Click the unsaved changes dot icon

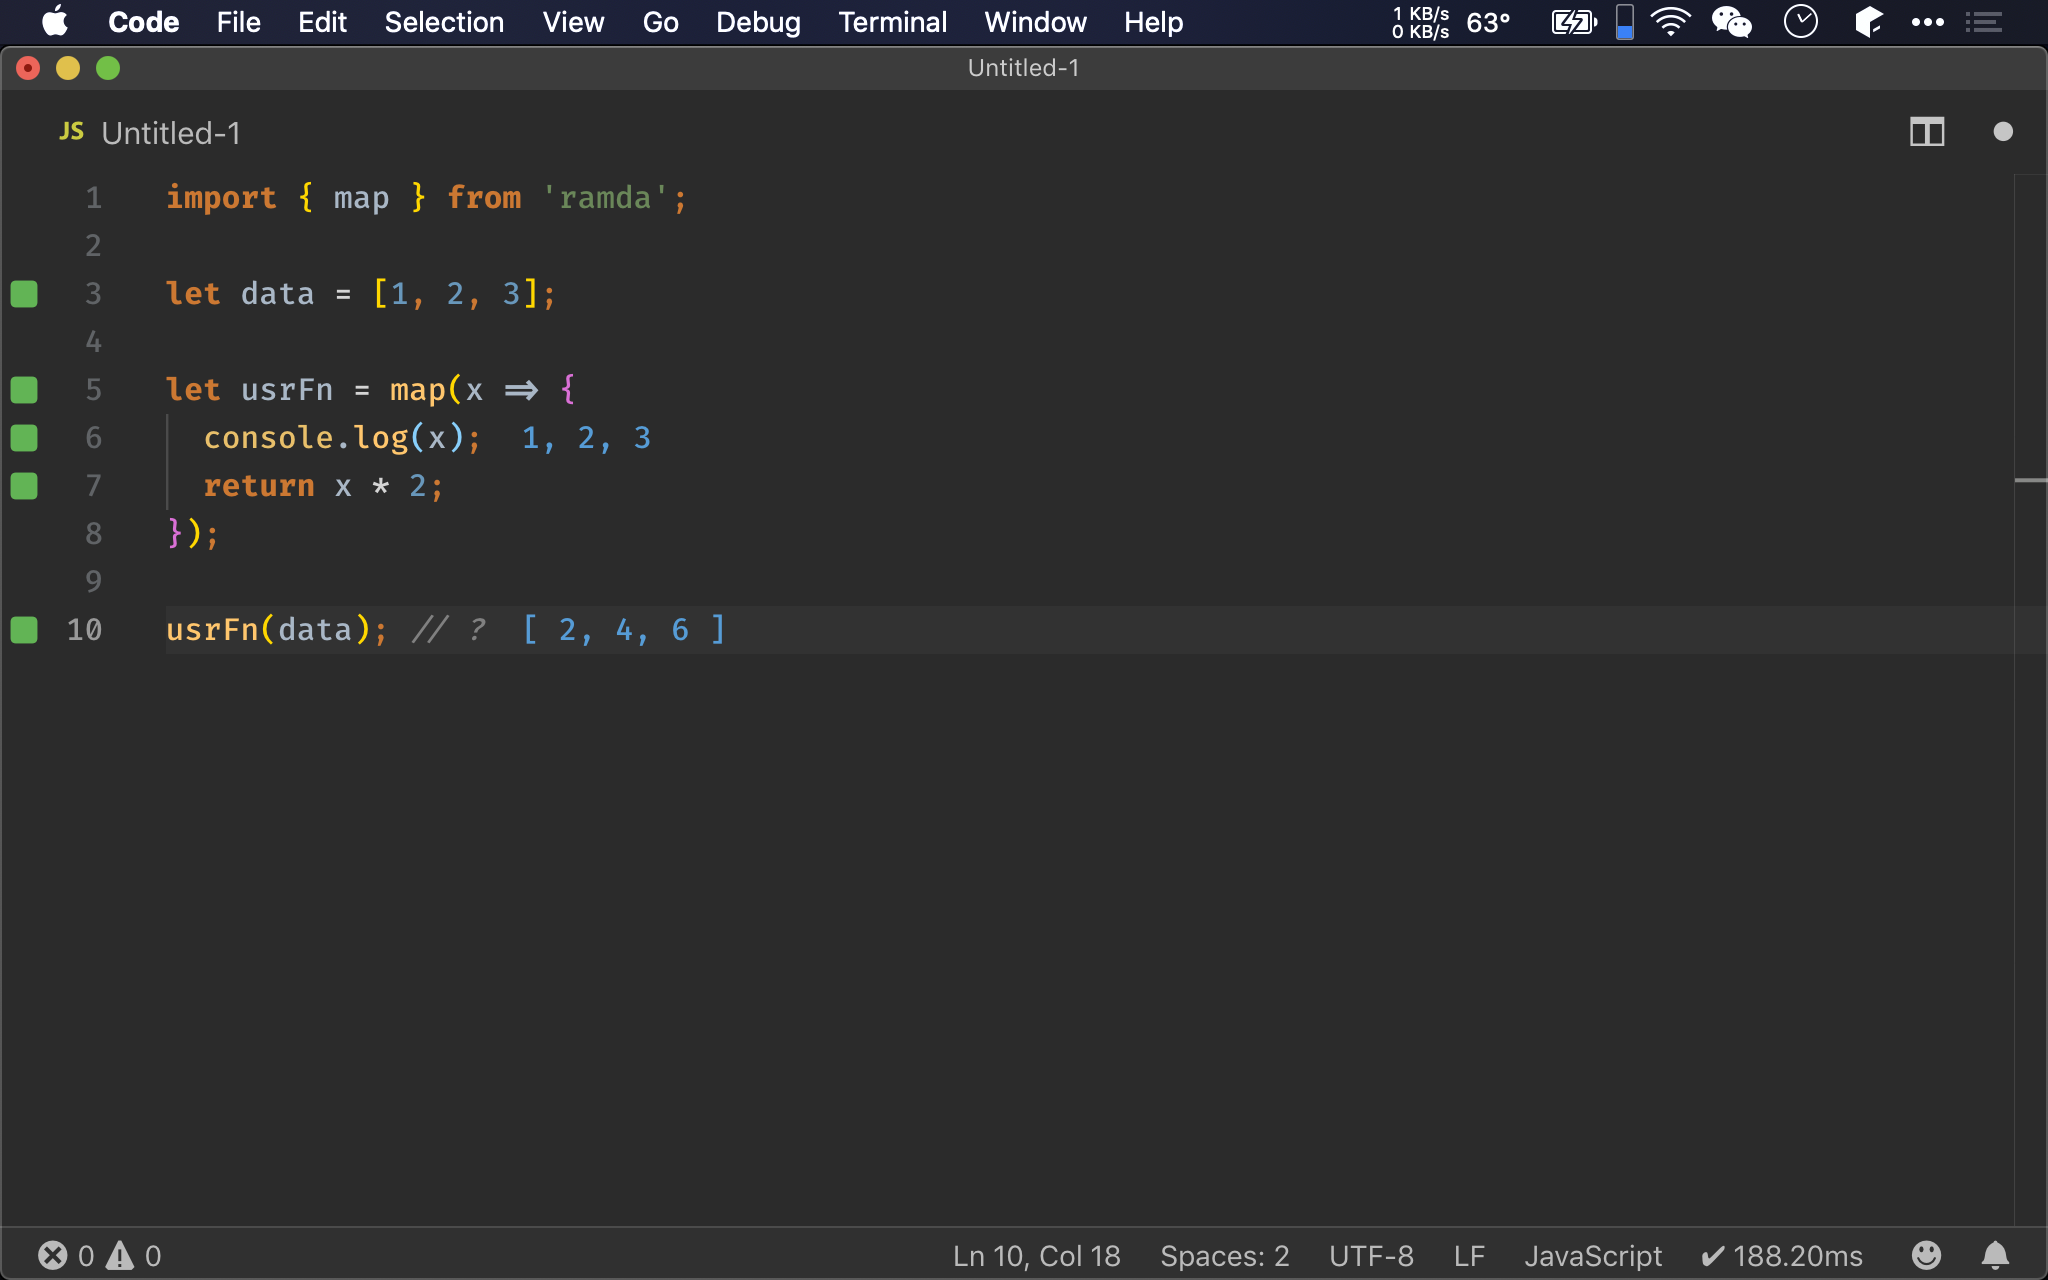pos(2002,132)
